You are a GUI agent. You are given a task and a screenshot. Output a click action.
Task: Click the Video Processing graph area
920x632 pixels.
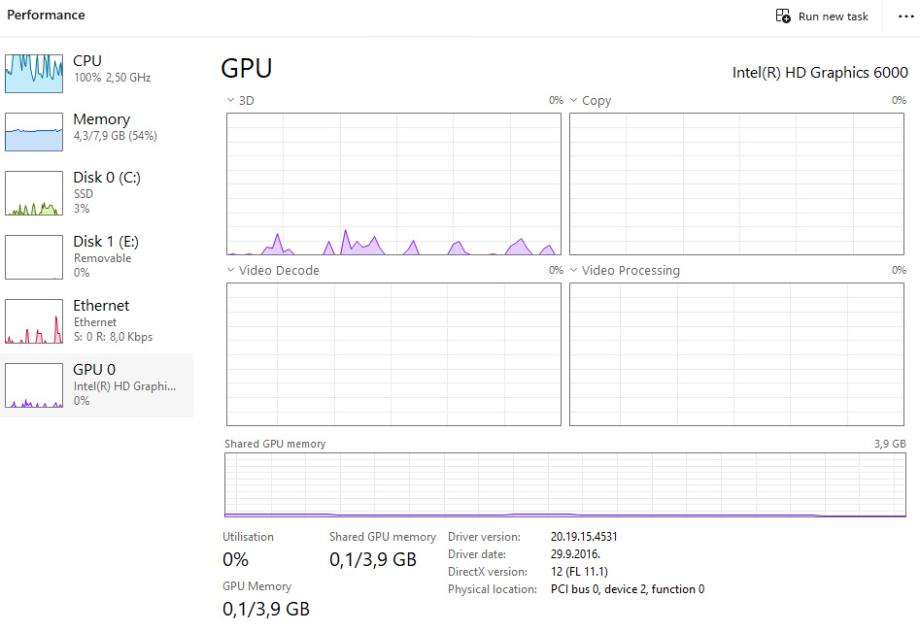pyautogui.click(x=738, y=353)
